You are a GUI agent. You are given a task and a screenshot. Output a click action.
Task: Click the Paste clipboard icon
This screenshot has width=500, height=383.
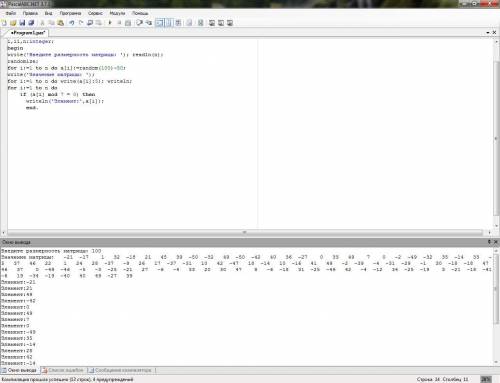61,23
